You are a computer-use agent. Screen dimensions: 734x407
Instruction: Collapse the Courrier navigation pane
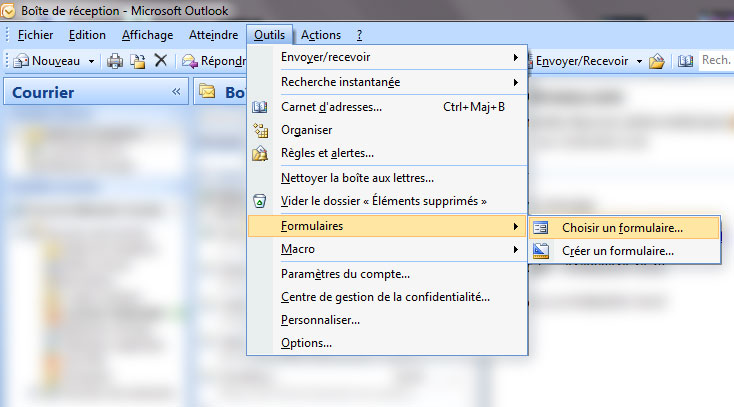[176, 91]
